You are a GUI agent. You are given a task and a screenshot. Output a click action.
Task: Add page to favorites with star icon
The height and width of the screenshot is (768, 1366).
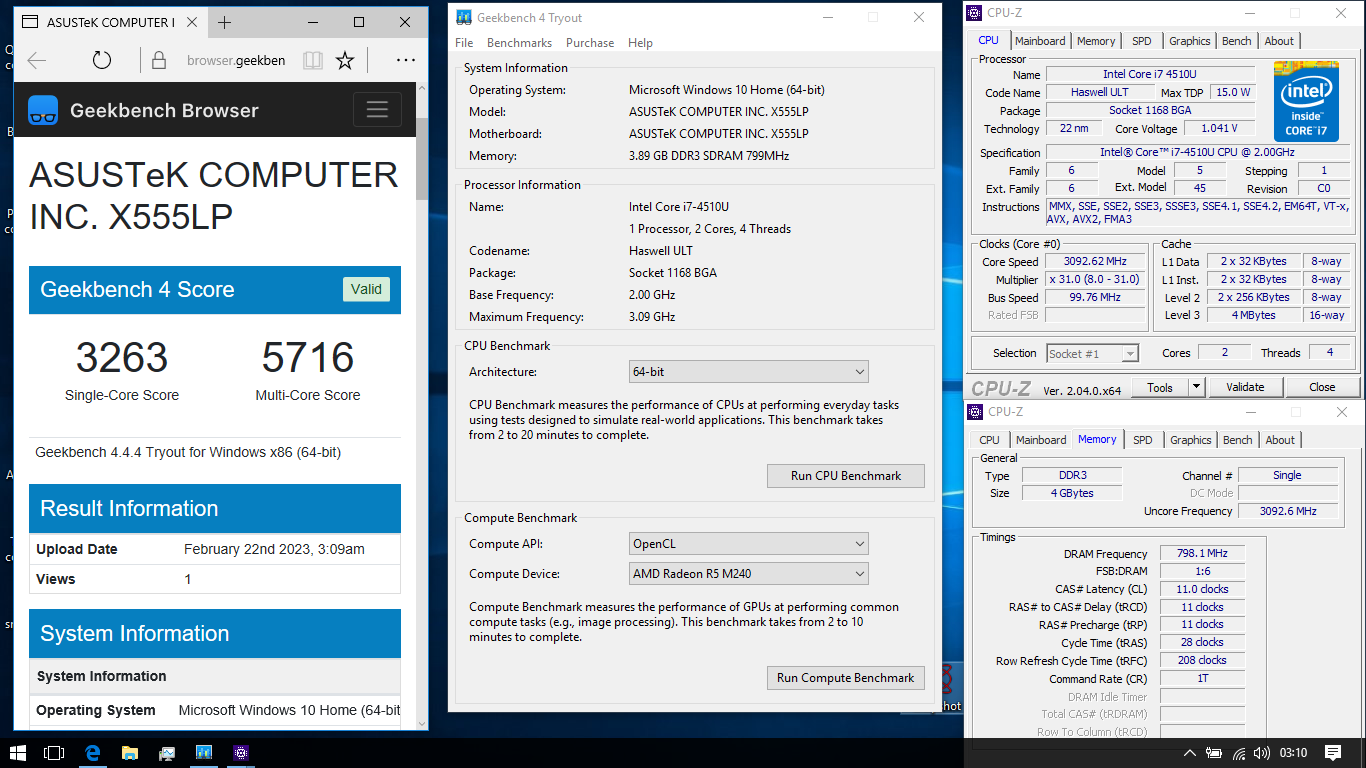click(x=345, y=60)
